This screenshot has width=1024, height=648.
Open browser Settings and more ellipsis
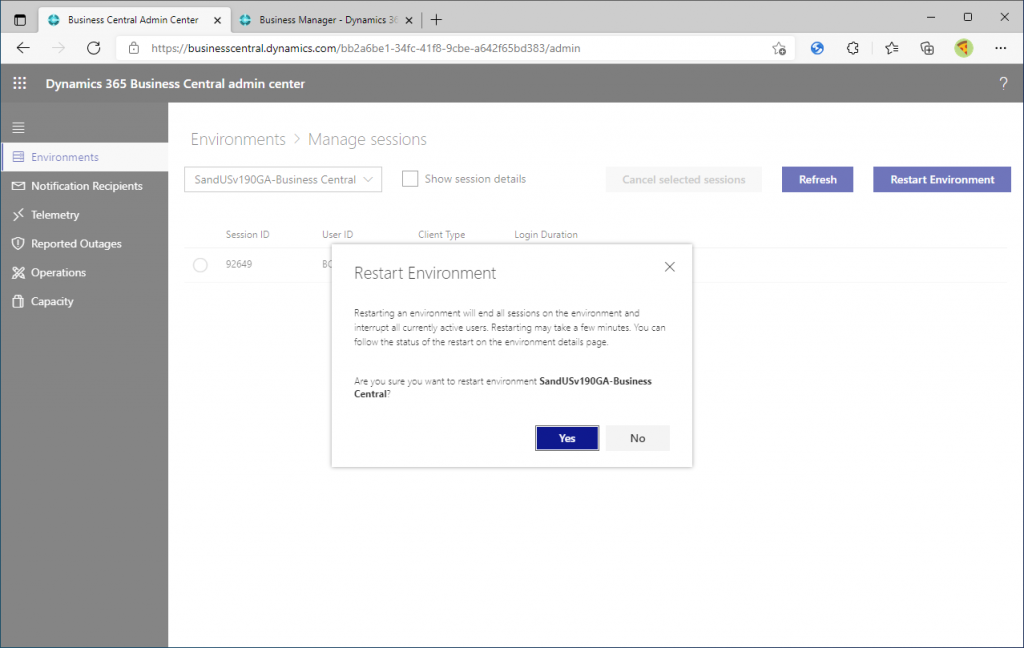tap(1000, 48)
